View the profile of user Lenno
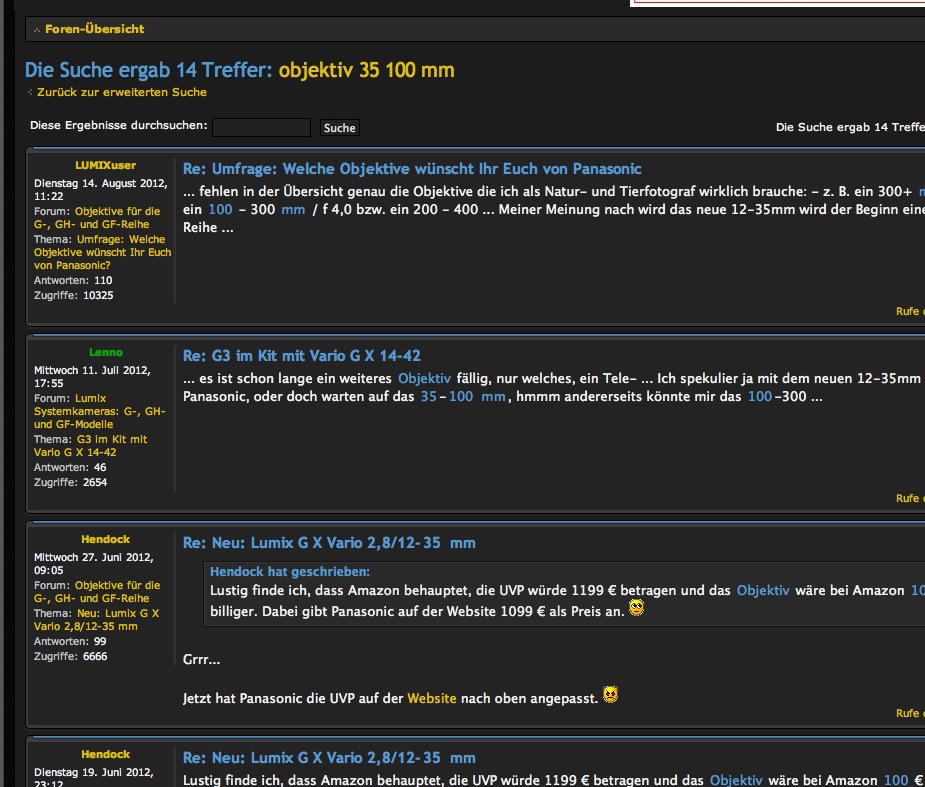The image size is (925, 787). 105,352
